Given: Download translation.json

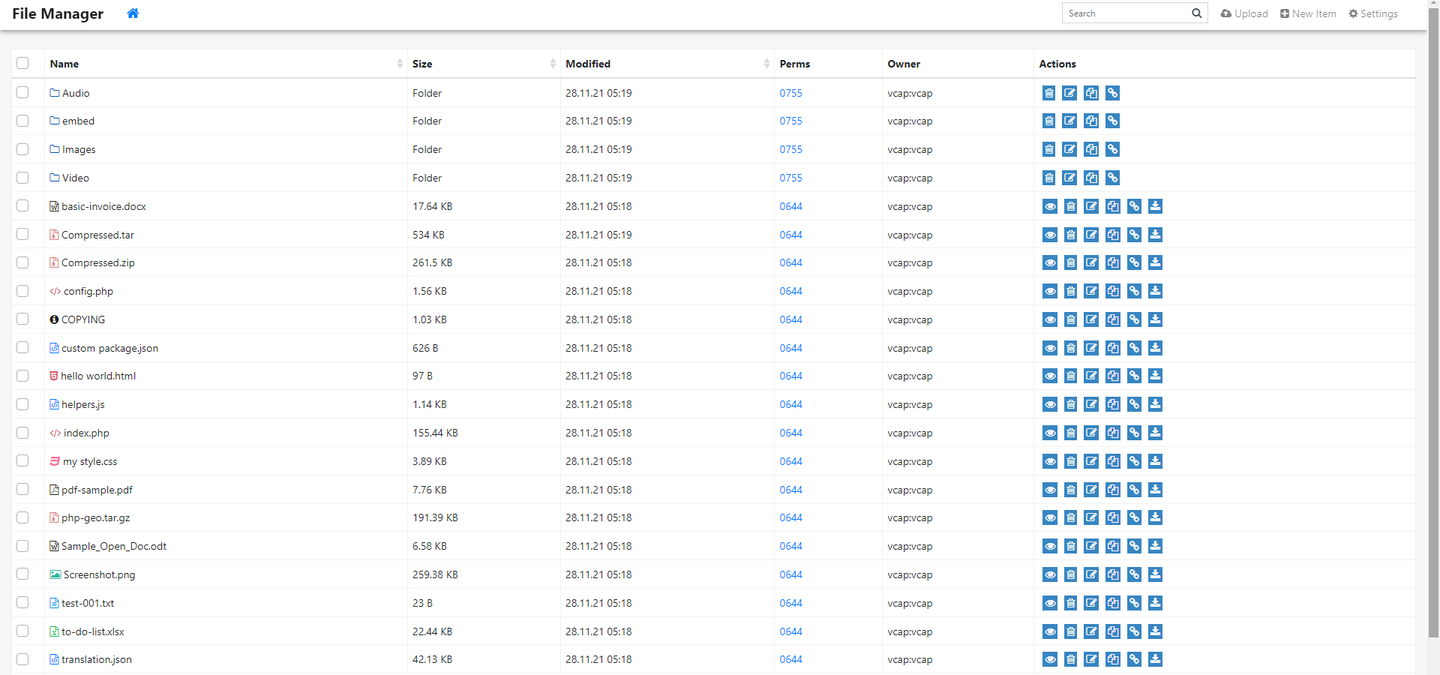Looking at the screenshot, I should tap(1155, 660).
